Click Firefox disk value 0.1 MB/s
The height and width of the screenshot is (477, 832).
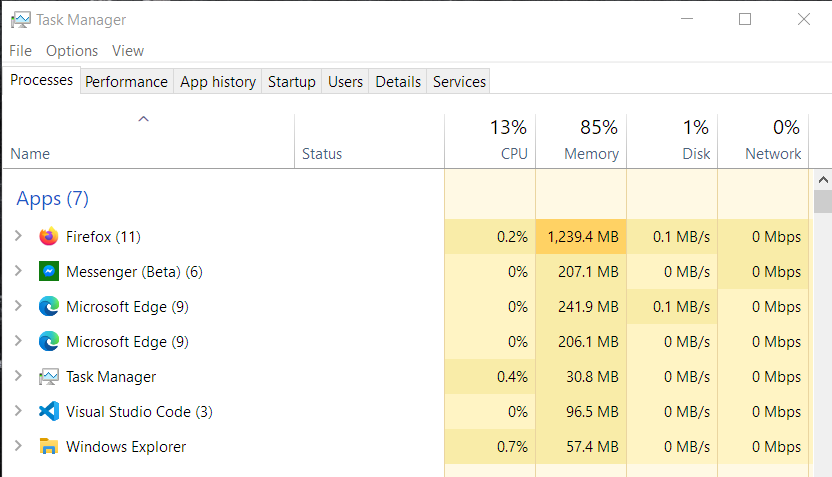[x=681, y=237]
